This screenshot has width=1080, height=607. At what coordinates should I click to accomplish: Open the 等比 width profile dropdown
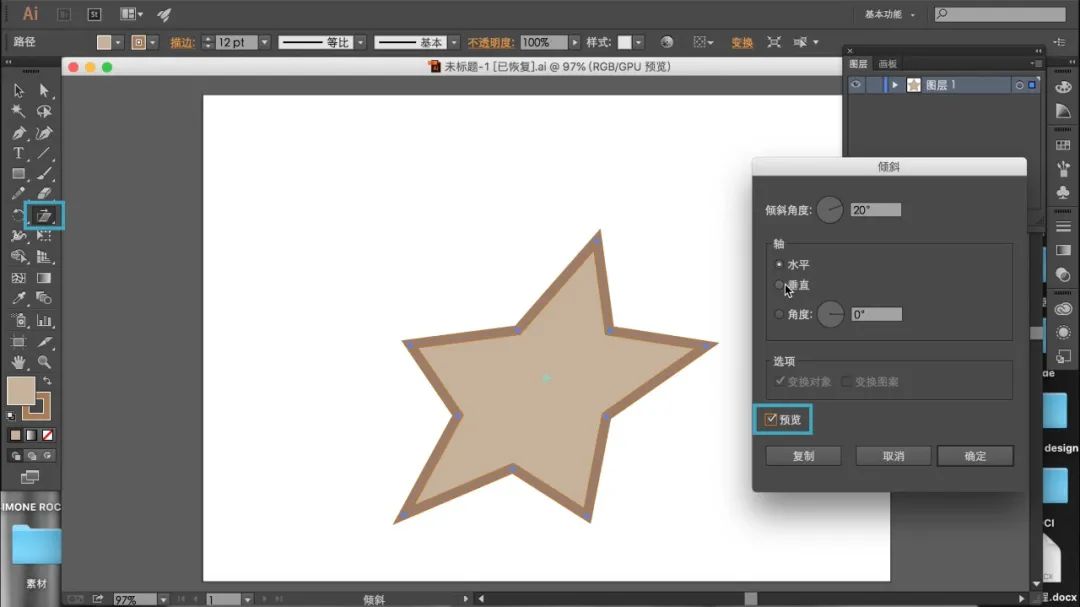coord(361,43)
